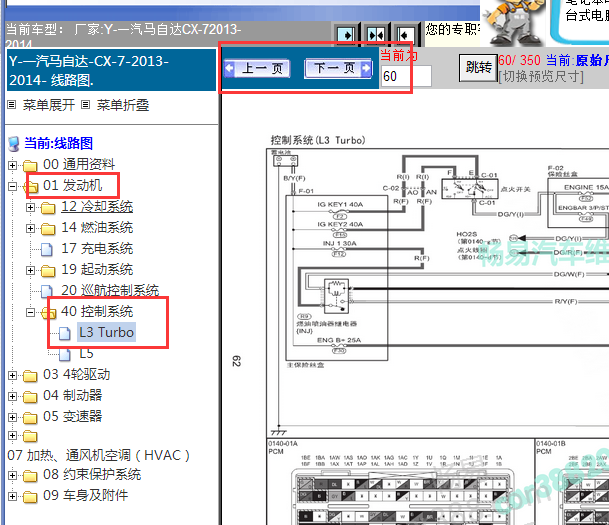Screen dimensions: 609x525
Task: Open 14 燃油系统 in the tree
Action: [97, 227]
